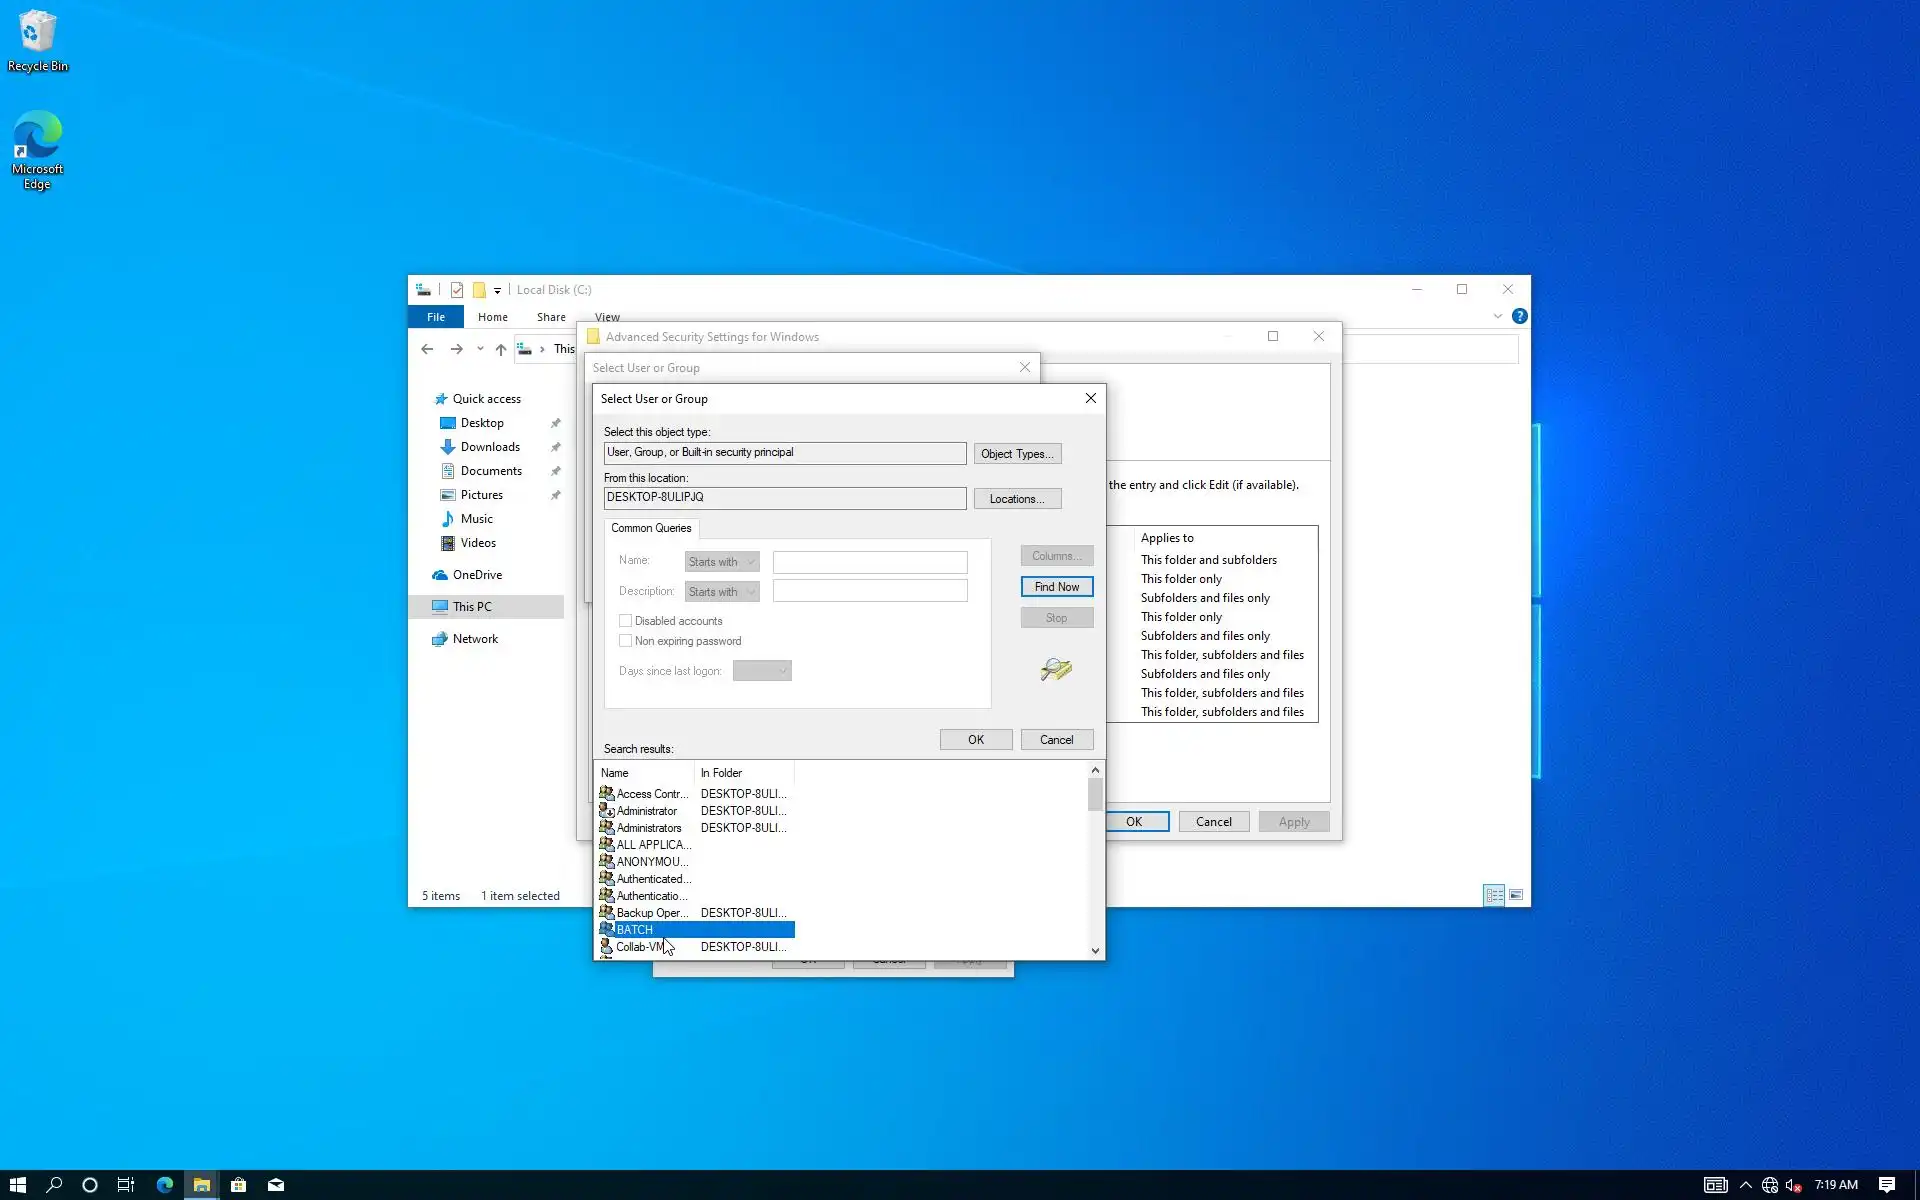Click the up arrow navigation icon
This screenshot has width=1920, height=1200.
[501, 349]
